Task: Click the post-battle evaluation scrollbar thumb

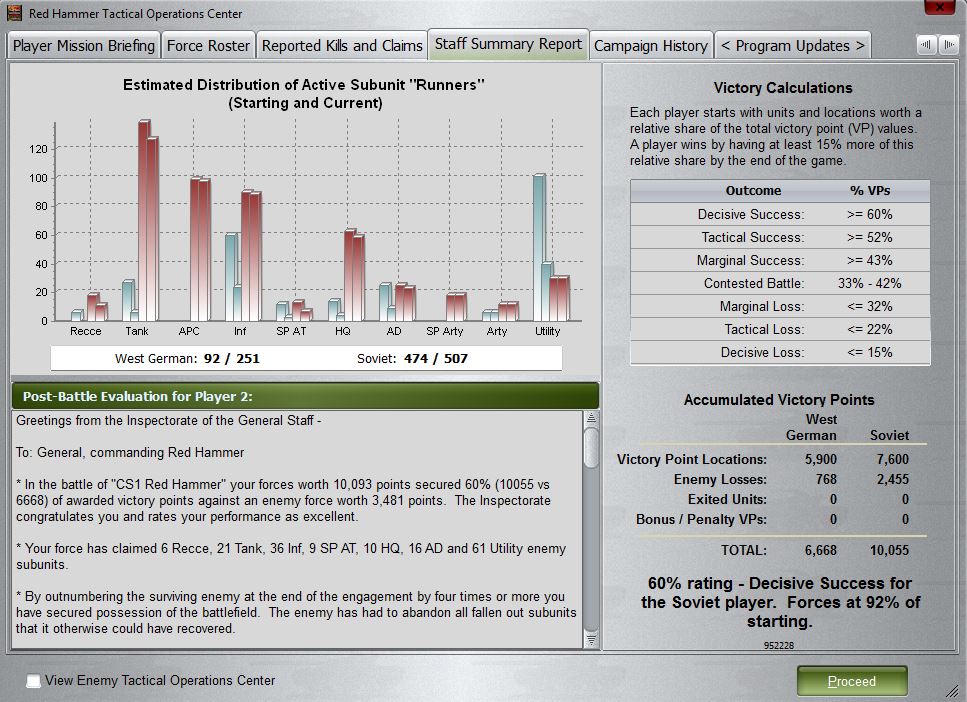Action: click(x=591, y=447)
